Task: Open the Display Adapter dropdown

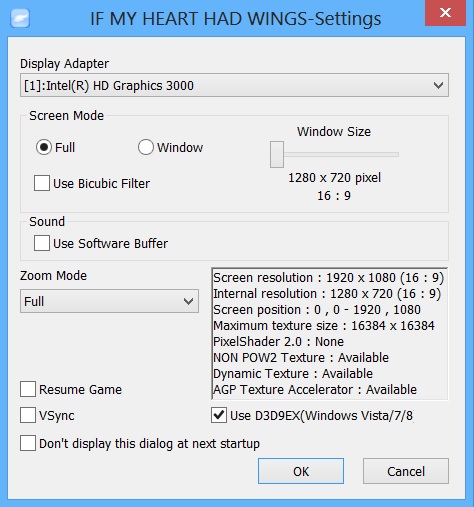Action: click(x=234, y=85)
